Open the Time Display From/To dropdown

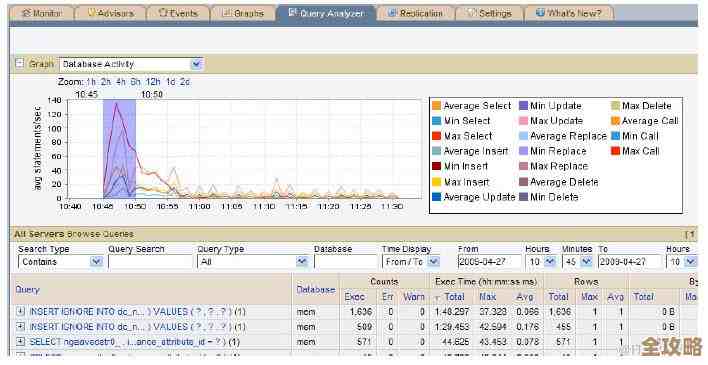point(411,262)
